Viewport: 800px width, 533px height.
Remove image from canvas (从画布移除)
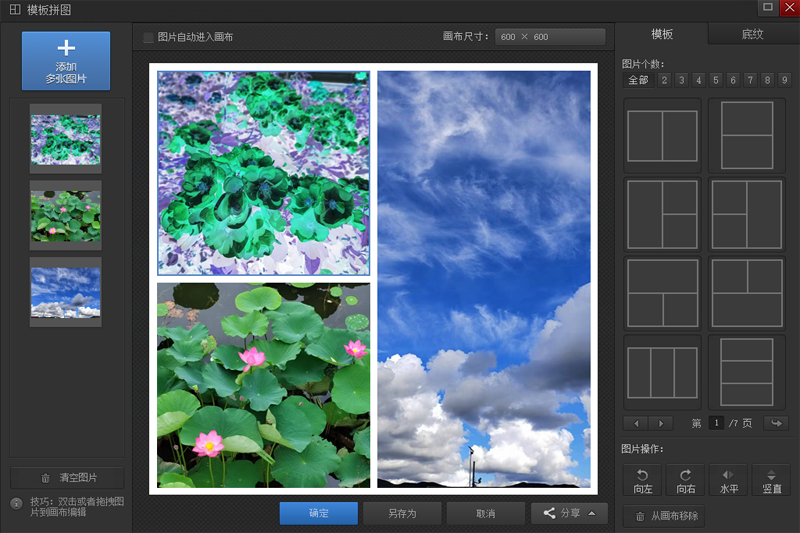[665, 516]
